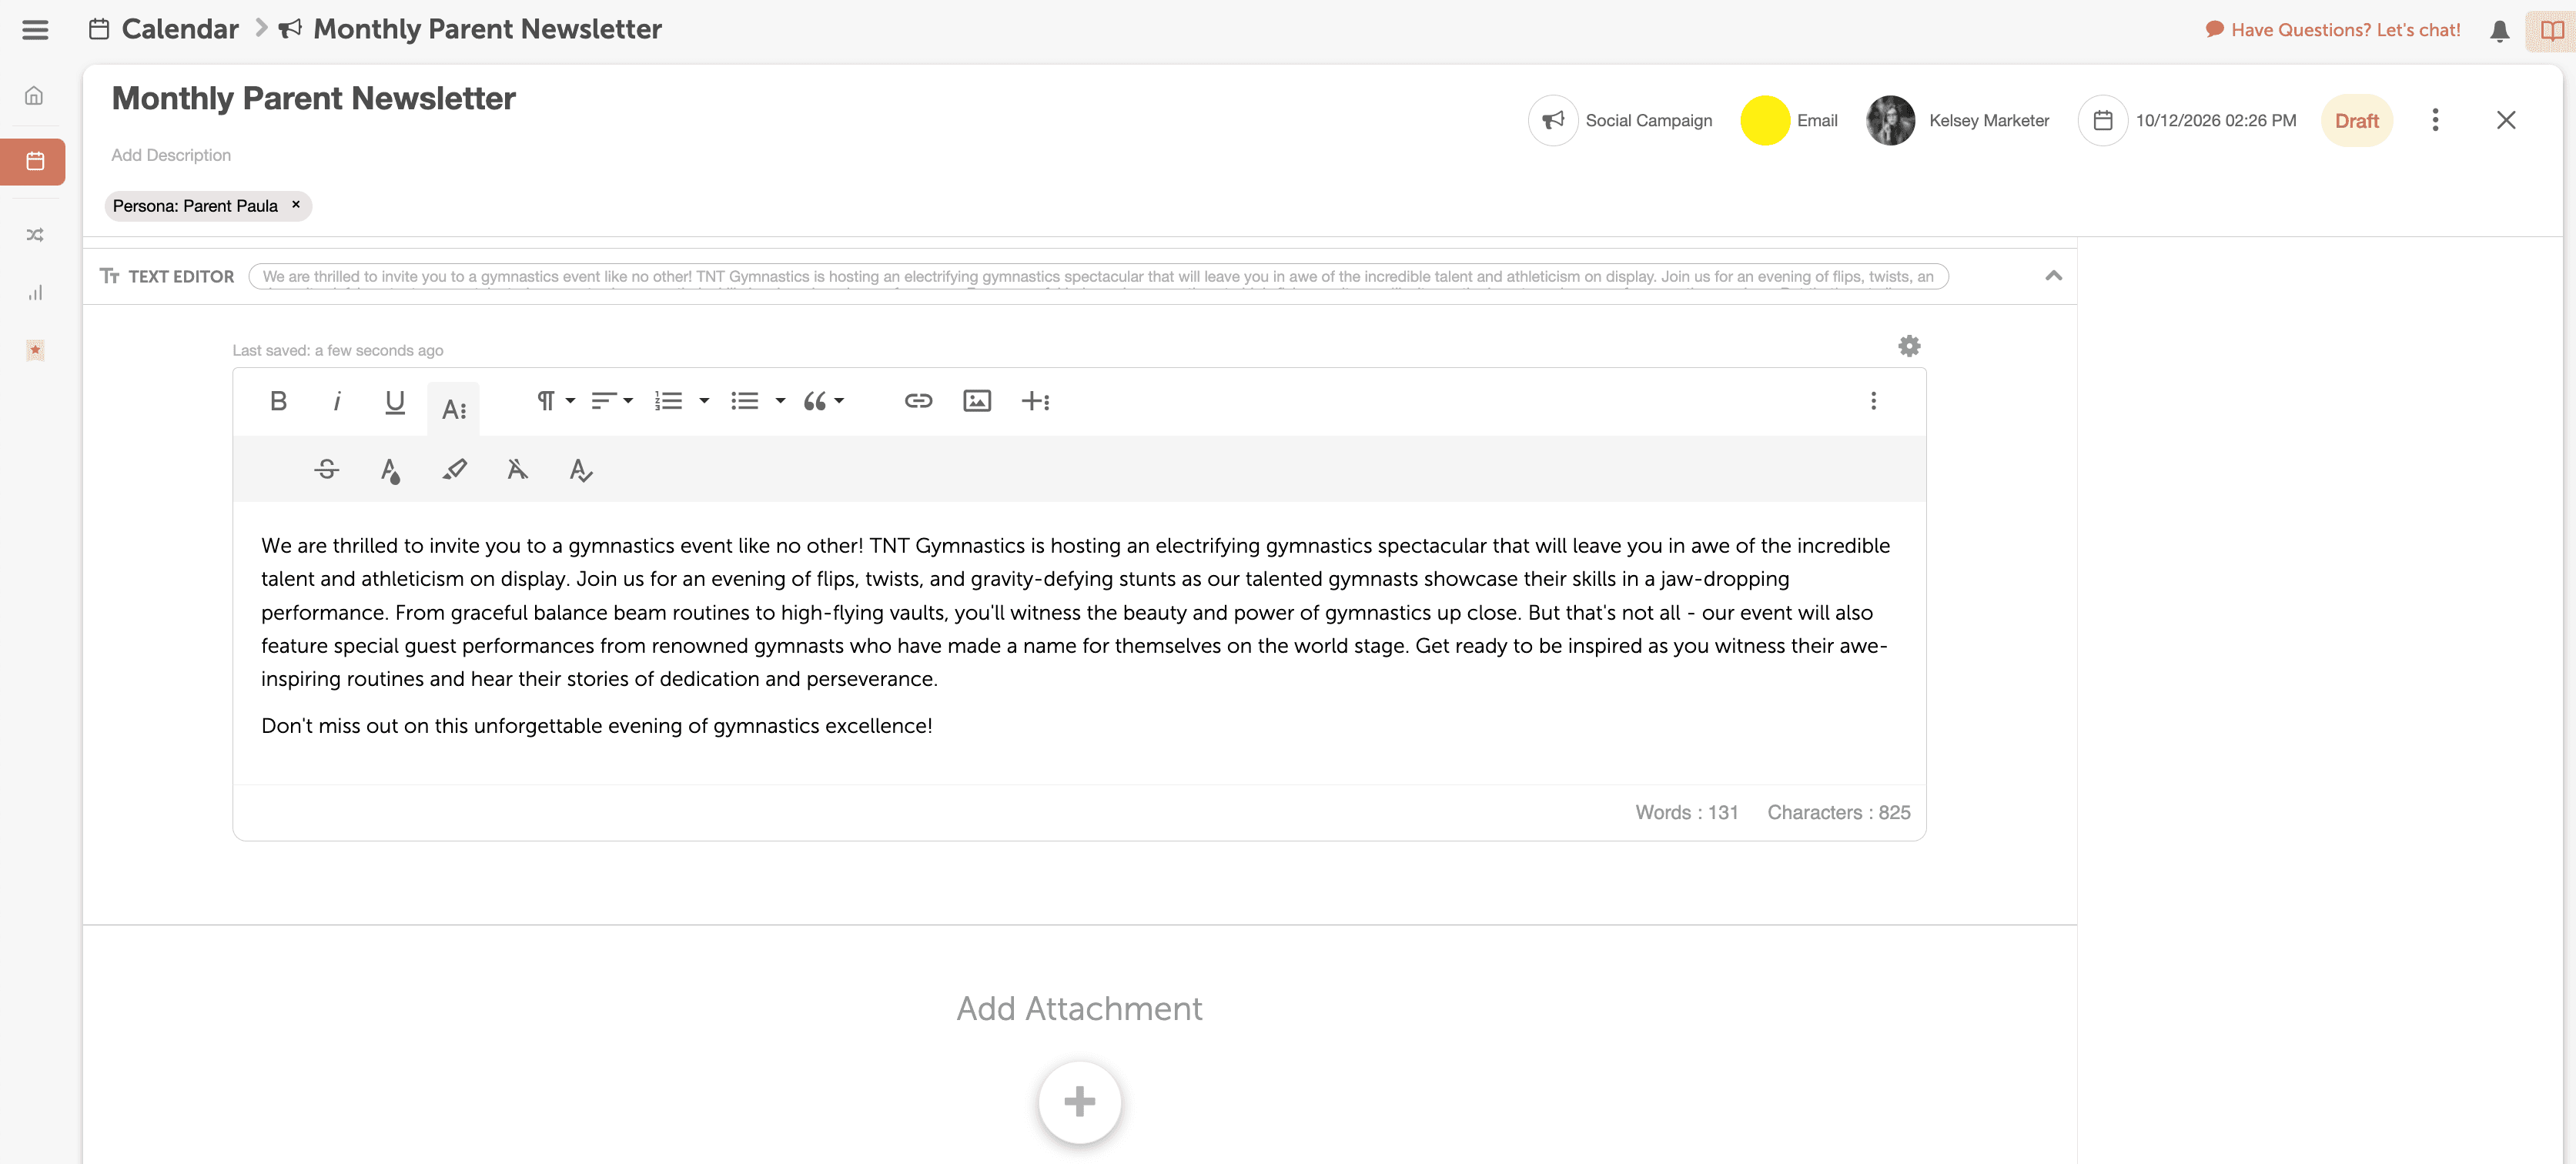
Task: Toggle underline formatting in editor toolbar
Action: (394, 401)
